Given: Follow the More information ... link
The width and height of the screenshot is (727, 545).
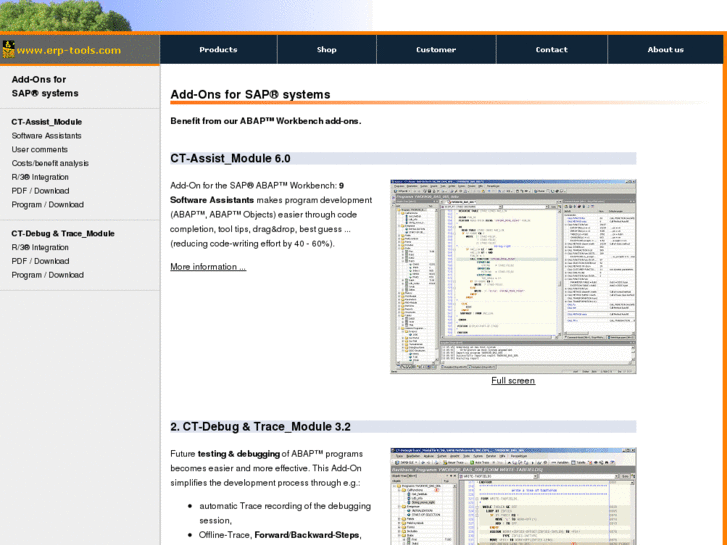Looking at the screenshot, I should [x=208, y=267].
